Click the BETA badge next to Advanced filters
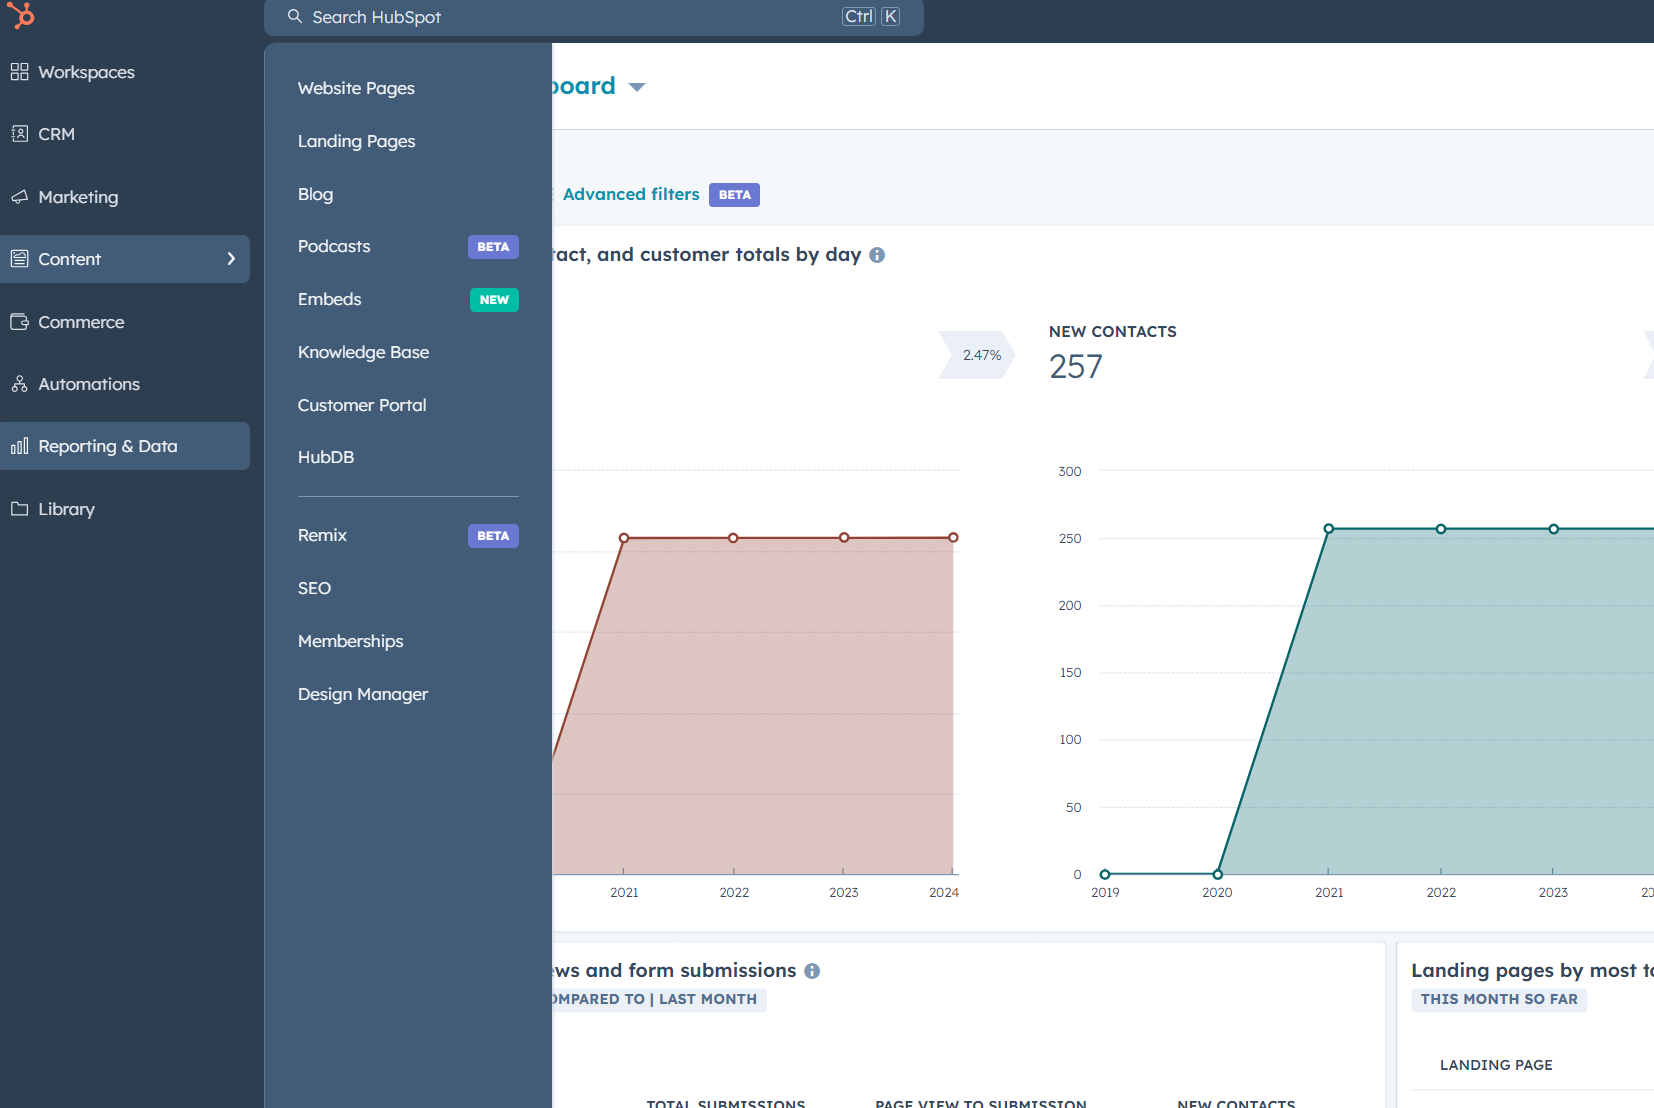 click(734, 195)
